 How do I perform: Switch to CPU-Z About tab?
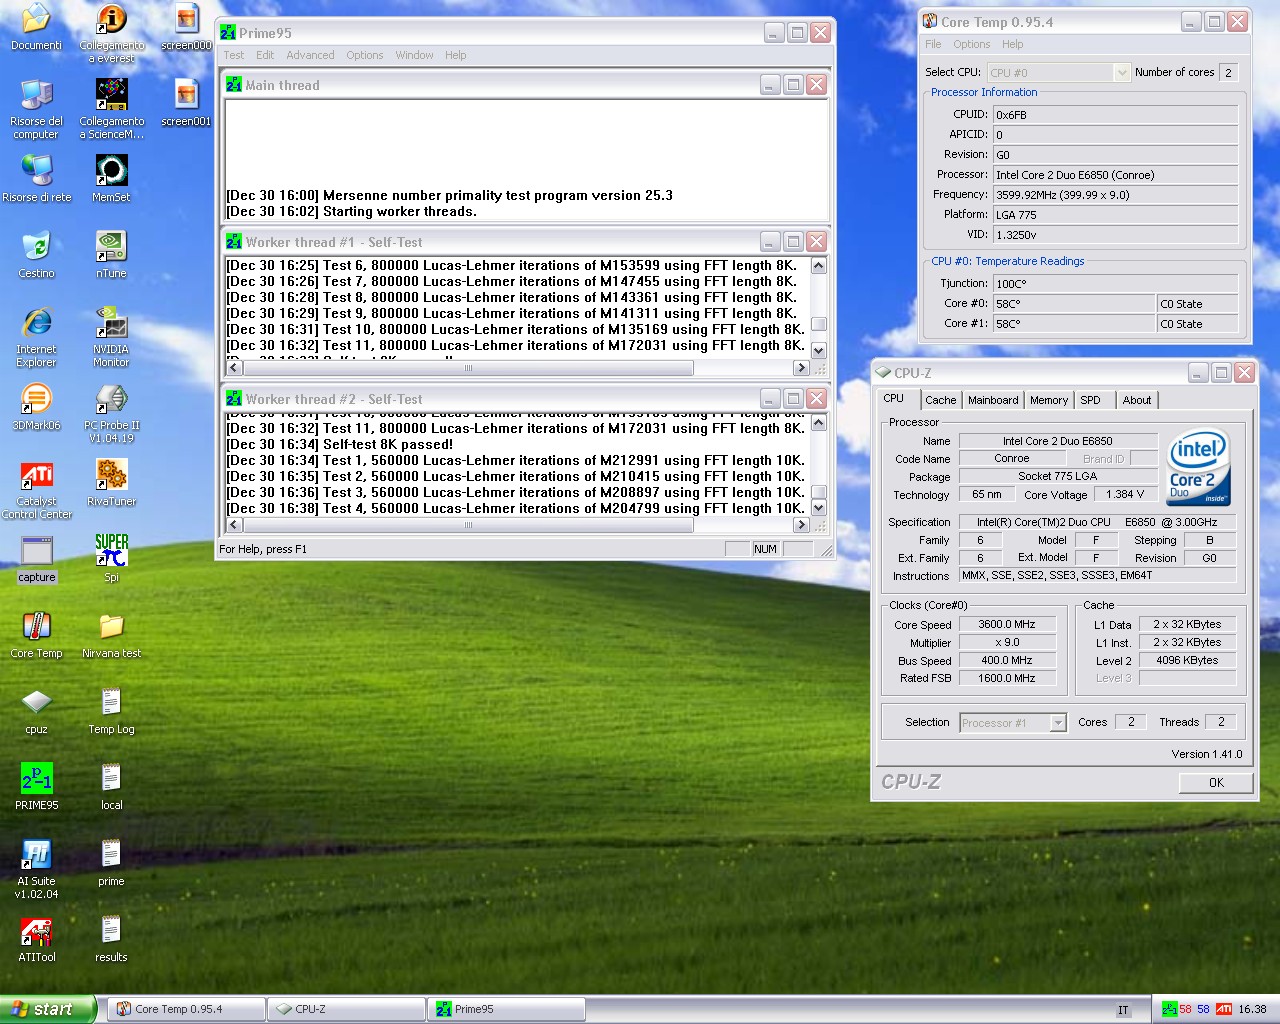1136,400
